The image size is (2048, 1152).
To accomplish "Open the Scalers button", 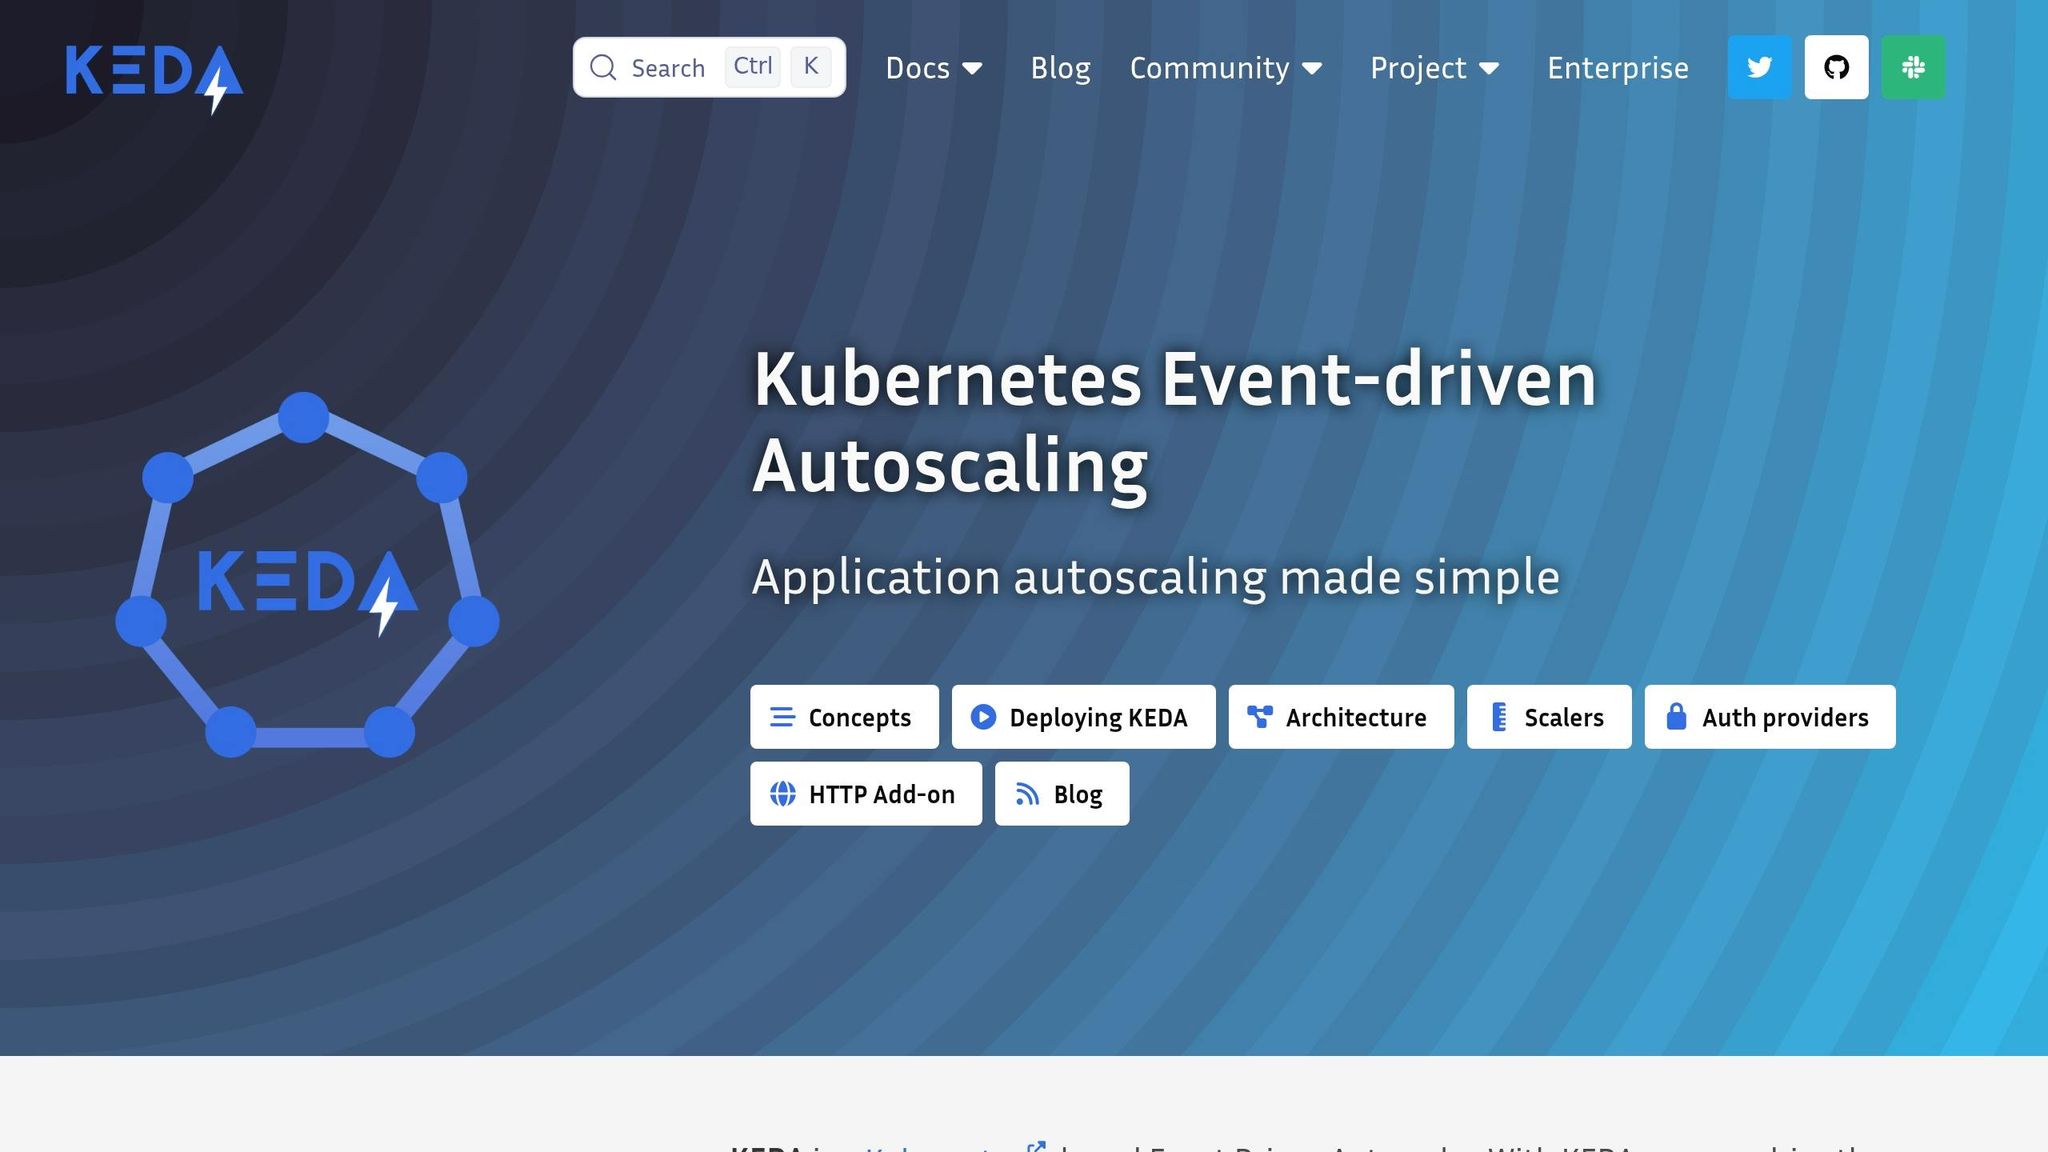I will (1549, 717).
